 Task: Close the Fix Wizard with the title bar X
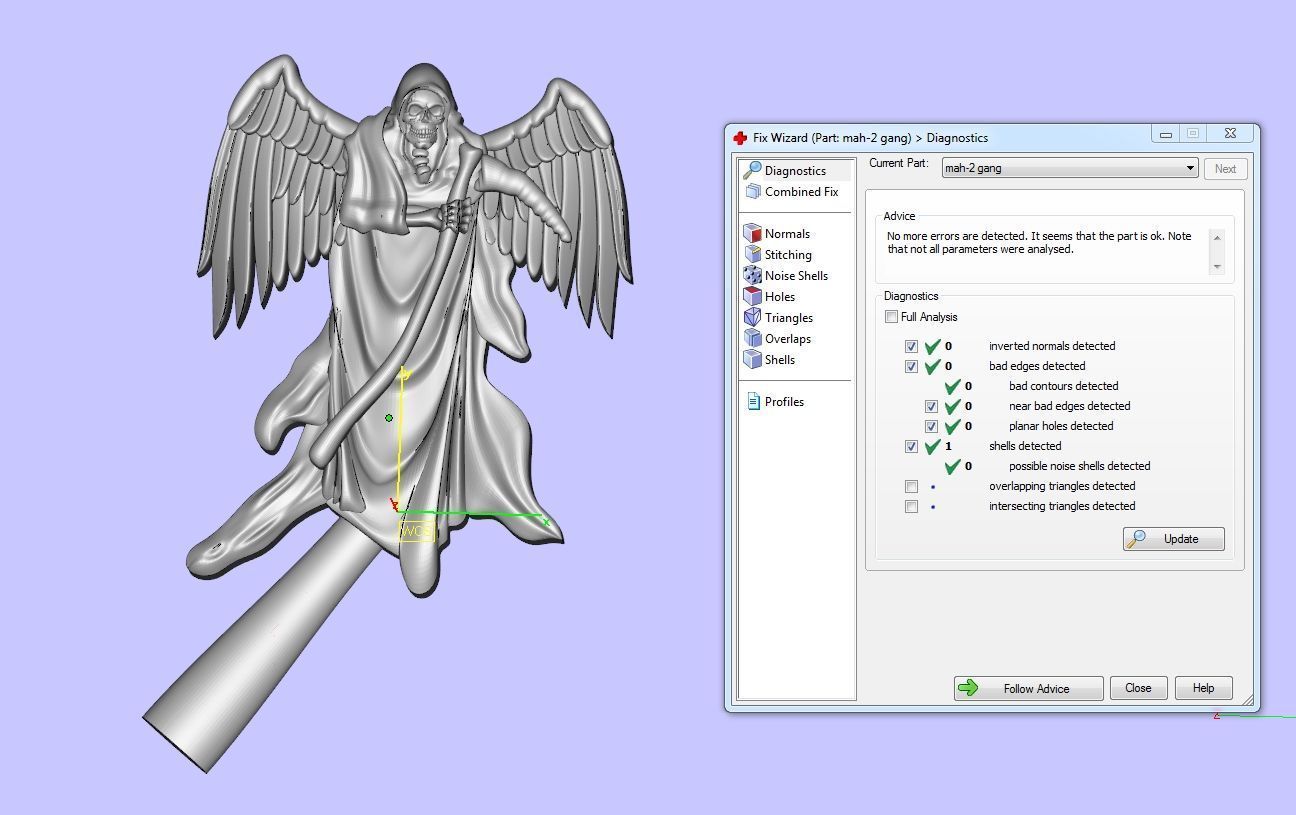tap(1230, 133)
